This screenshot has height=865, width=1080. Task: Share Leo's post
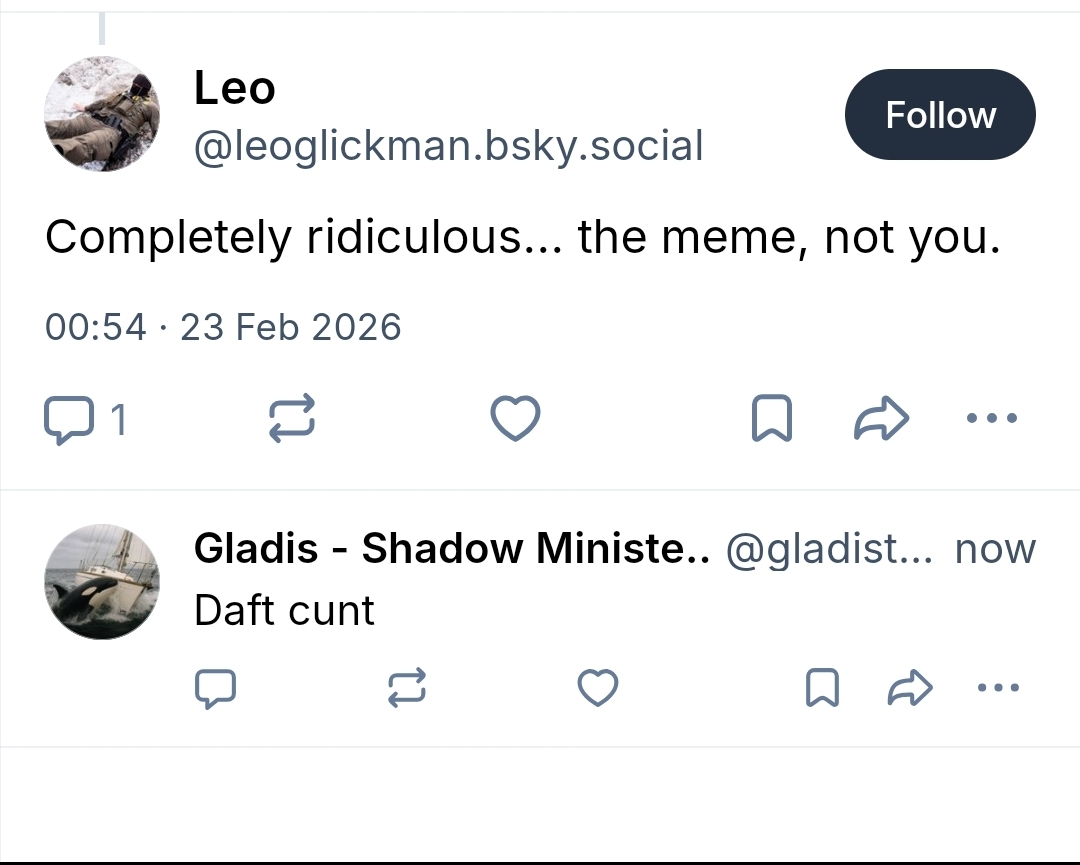(881, 419)
